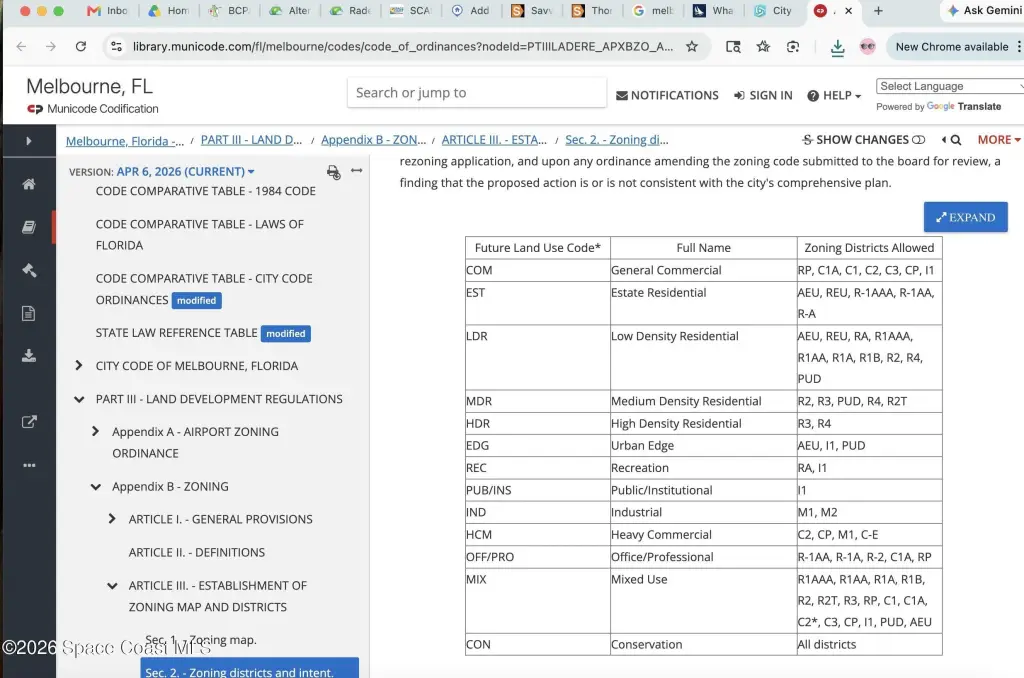Click the gavel icon in left sidebar
This screenshot has height=678, width=1024.
point(29,270)
